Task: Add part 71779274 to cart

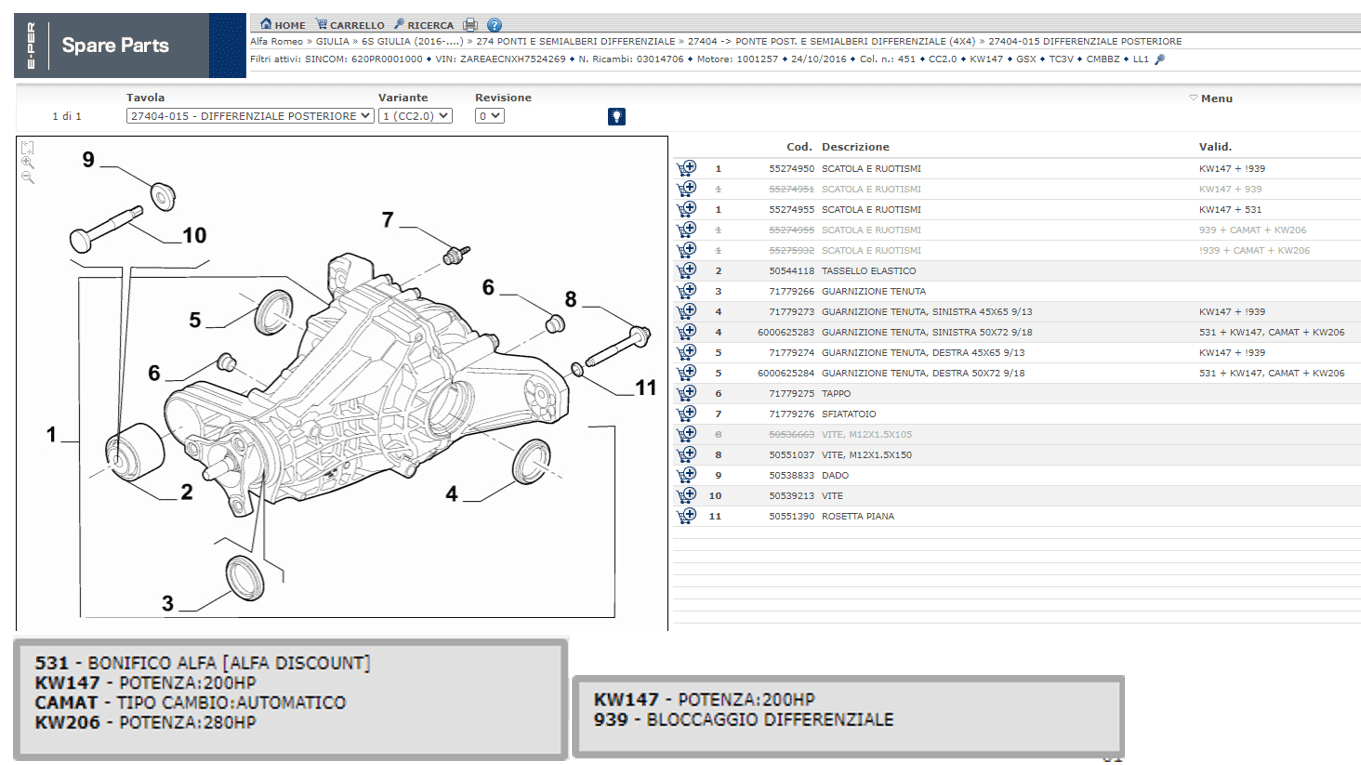Action: pyautogui.click(x=686, y=353)
